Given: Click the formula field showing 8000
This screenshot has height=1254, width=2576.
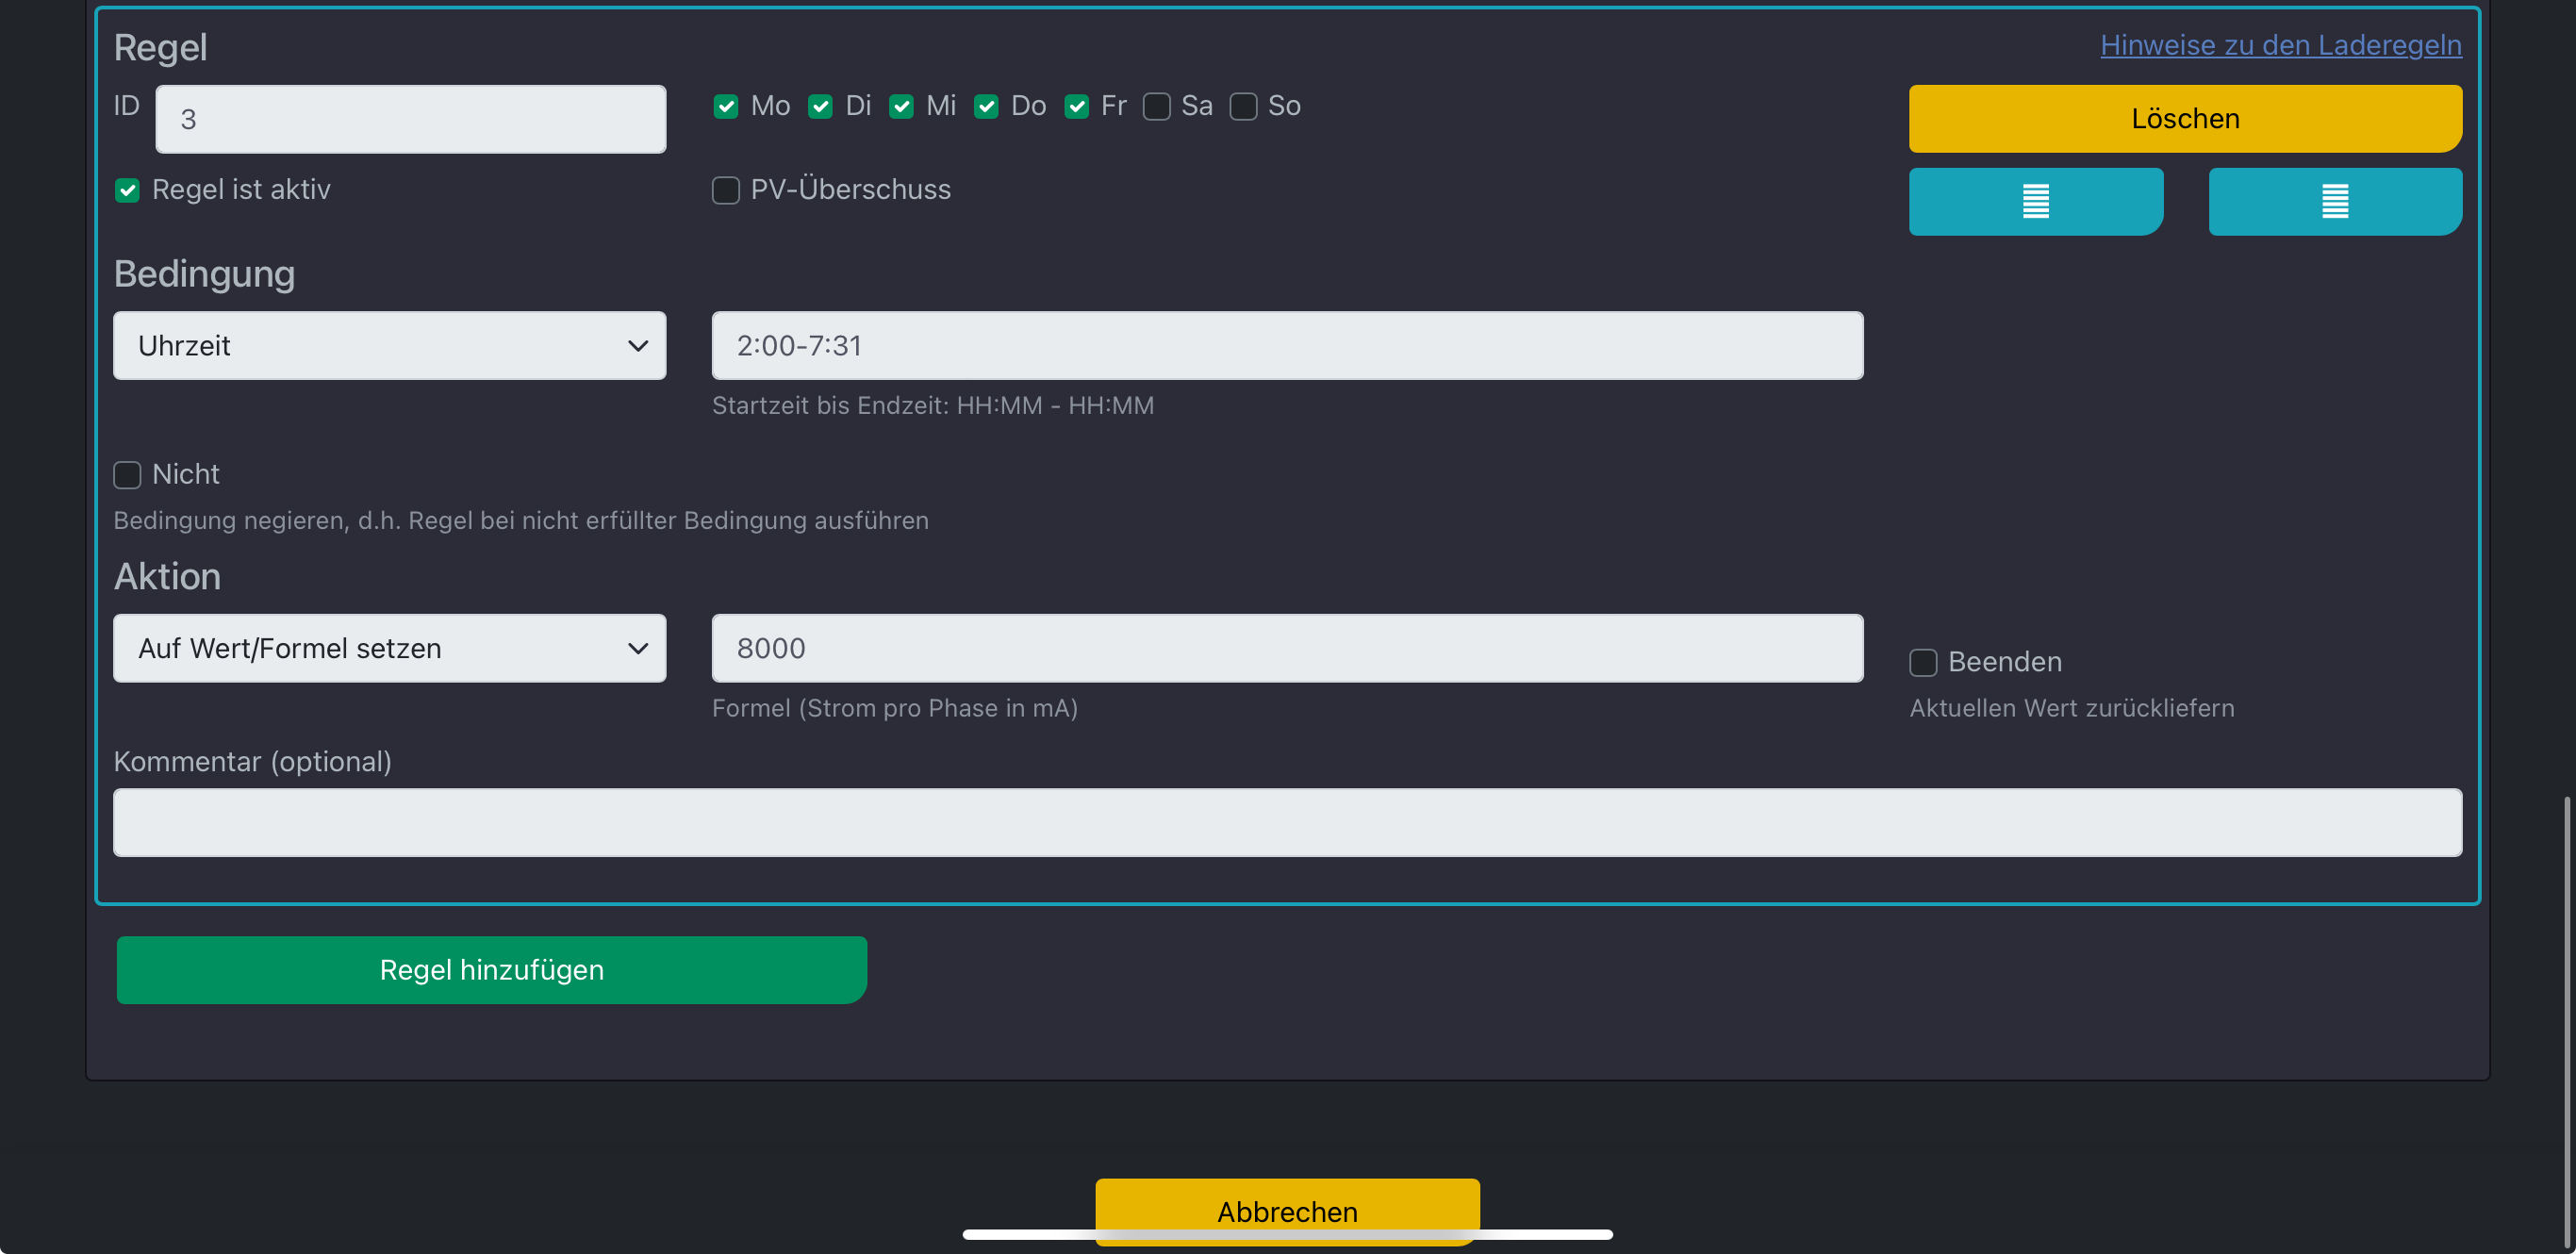Looking at the screenshot, I should pos(1287,649).
